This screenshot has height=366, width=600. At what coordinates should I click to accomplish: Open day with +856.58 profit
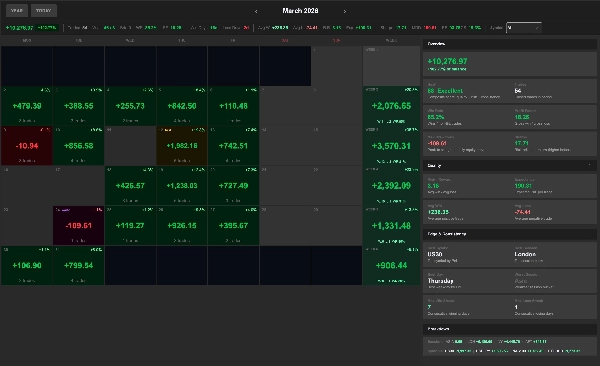coord(78,146)
